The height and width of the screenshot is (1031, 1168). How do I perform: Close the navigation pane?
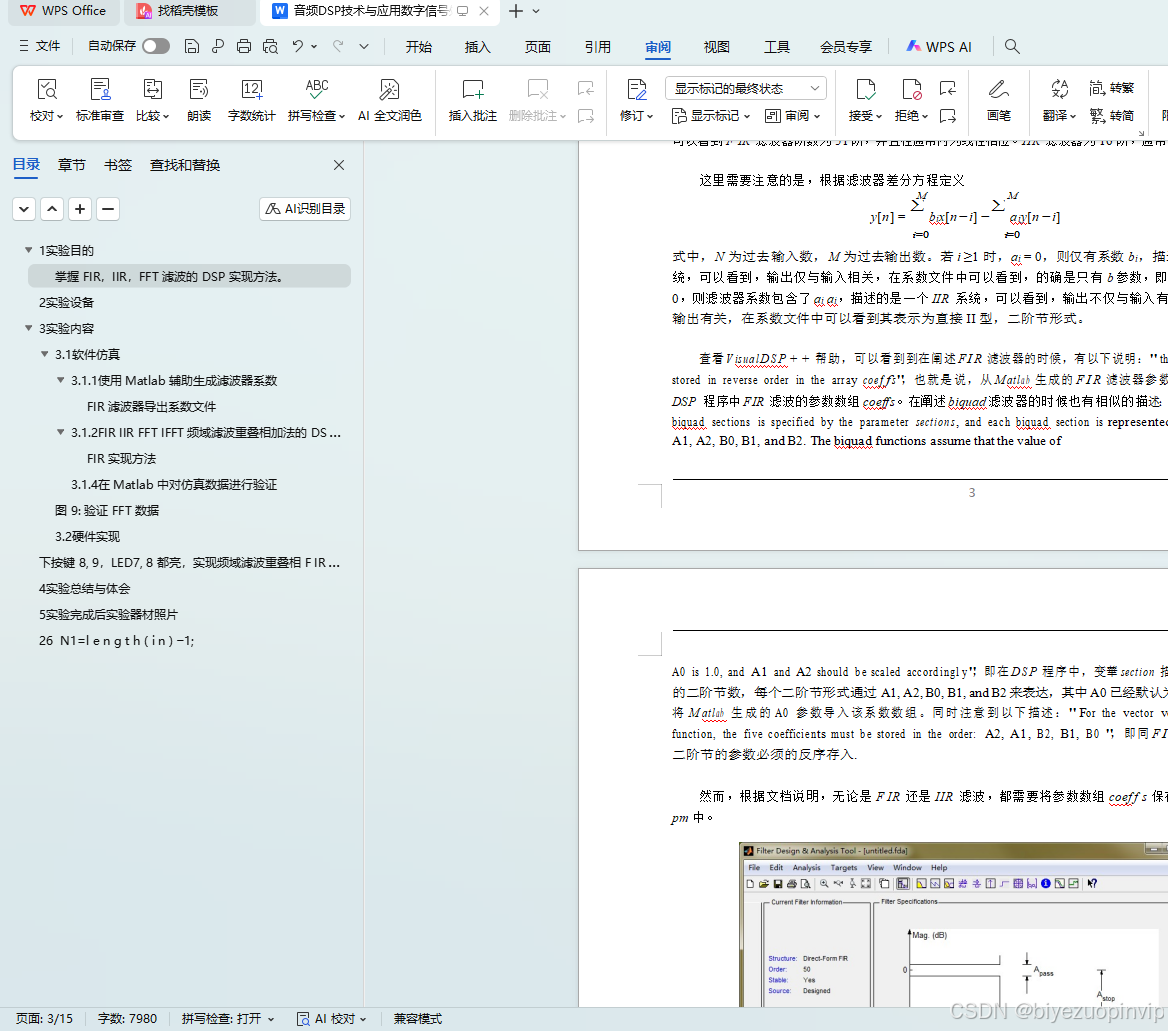[339, 165]
